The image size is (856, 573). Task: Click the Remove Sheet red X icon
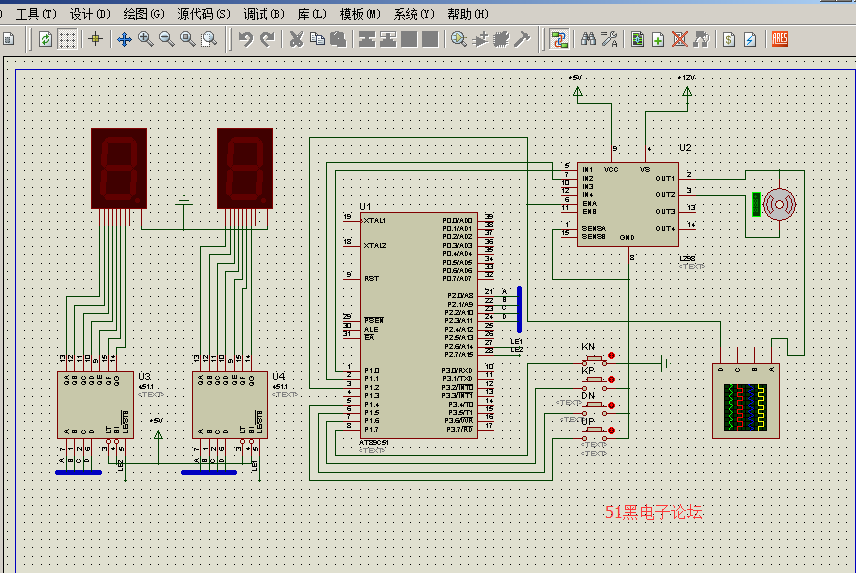(679, 39)
